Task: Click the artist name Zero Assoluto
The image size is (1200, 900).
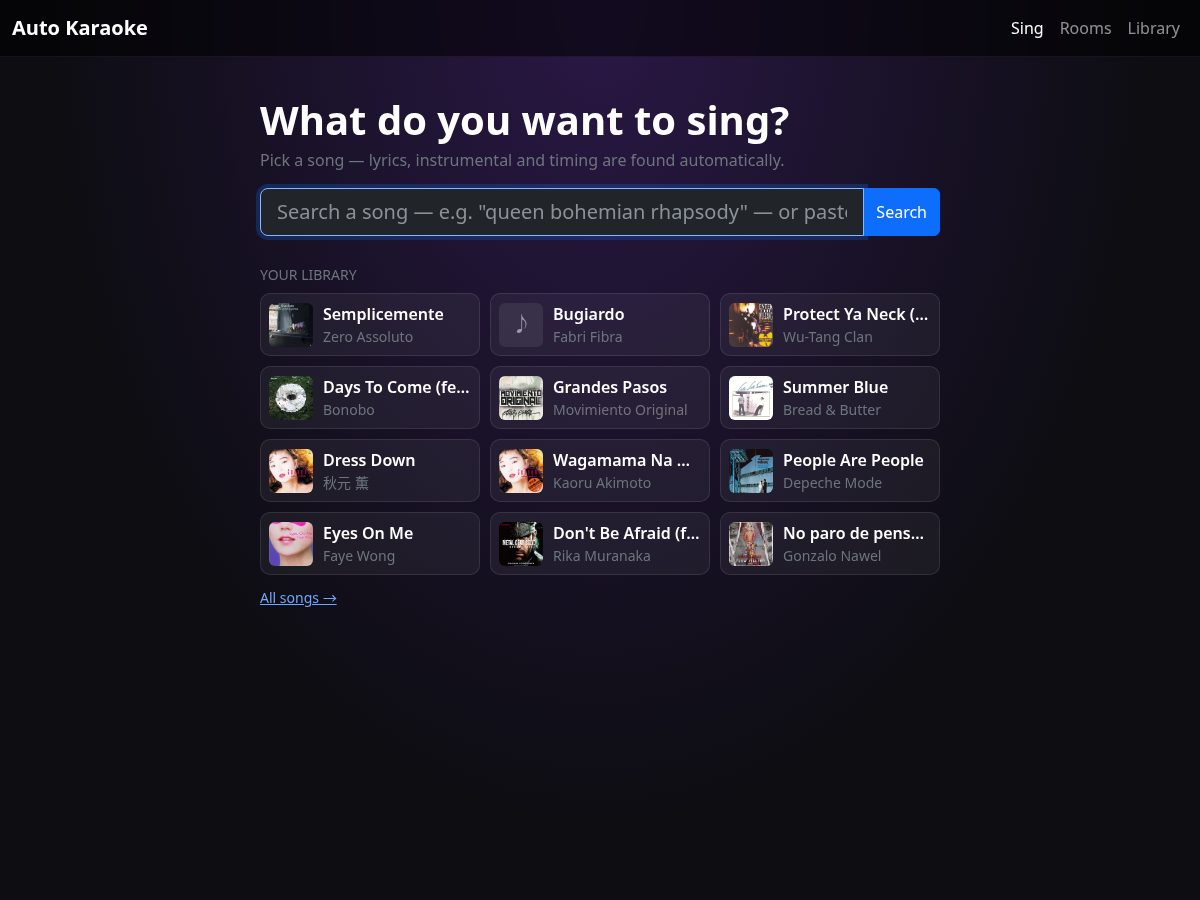Action: pyautogui.click(x=368, y=337)
